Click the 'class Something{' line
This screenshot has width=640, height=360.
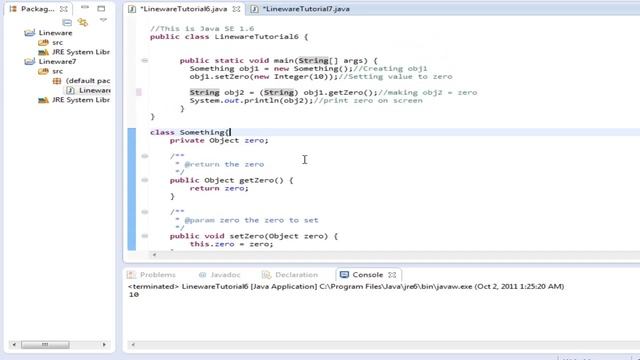(190, 132)
